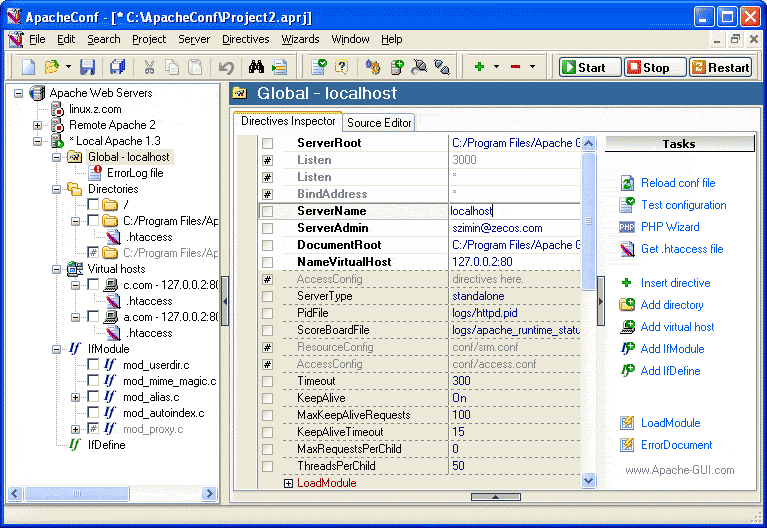The width and height of the screenshot is (767, 528).
Task: Collapse the Virtual hosts tree node
Action: click(x=57, y=269)
